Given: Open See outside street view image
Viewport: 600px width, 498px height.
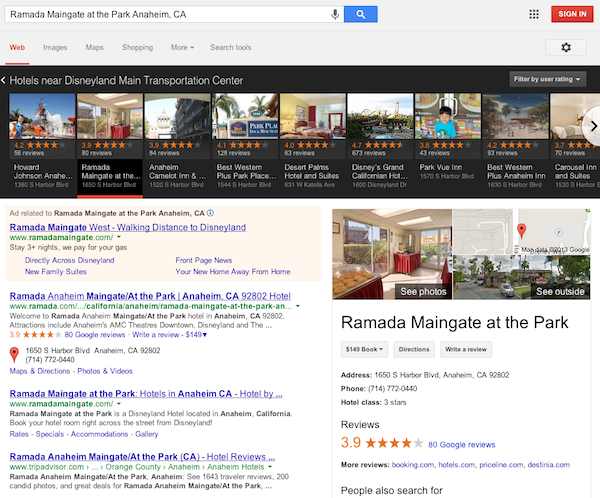Looking at the screenshot, I should (560, 291).
